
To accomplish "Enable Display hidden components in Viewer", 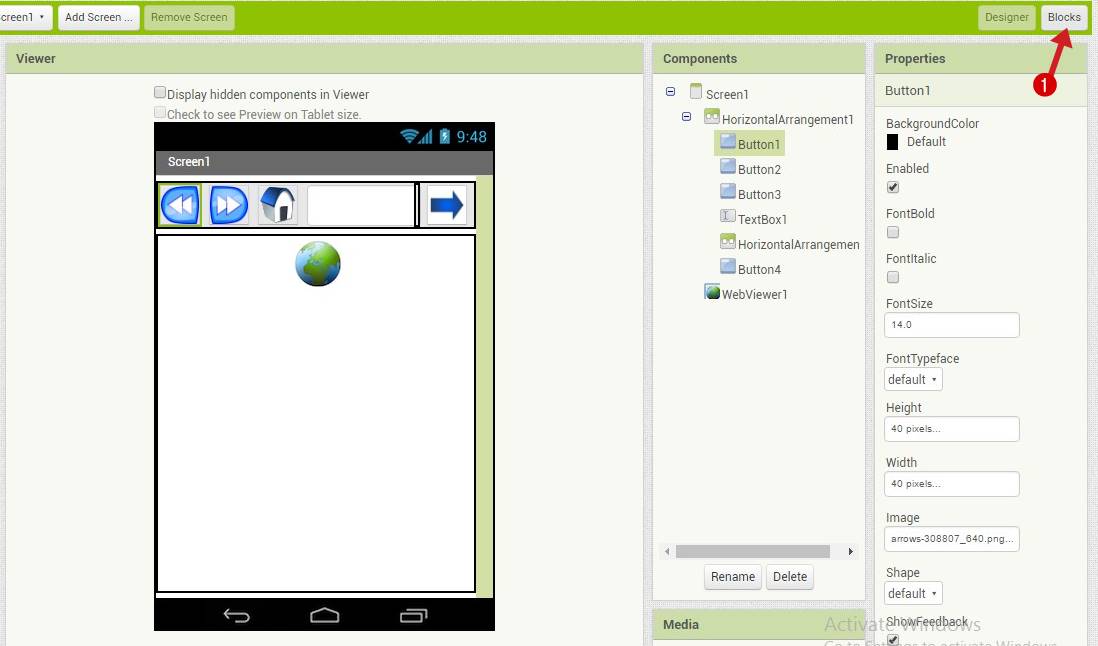I will tap(160, 92).
